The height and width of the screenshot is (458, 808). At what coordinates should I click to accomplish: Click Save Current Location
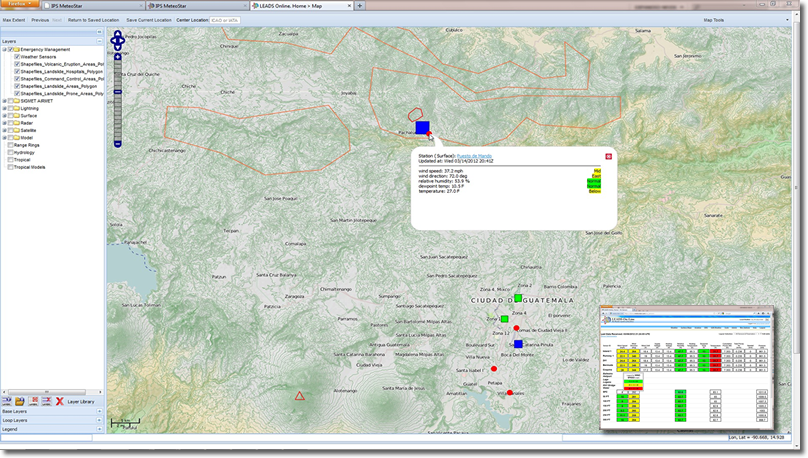[148, 20]
